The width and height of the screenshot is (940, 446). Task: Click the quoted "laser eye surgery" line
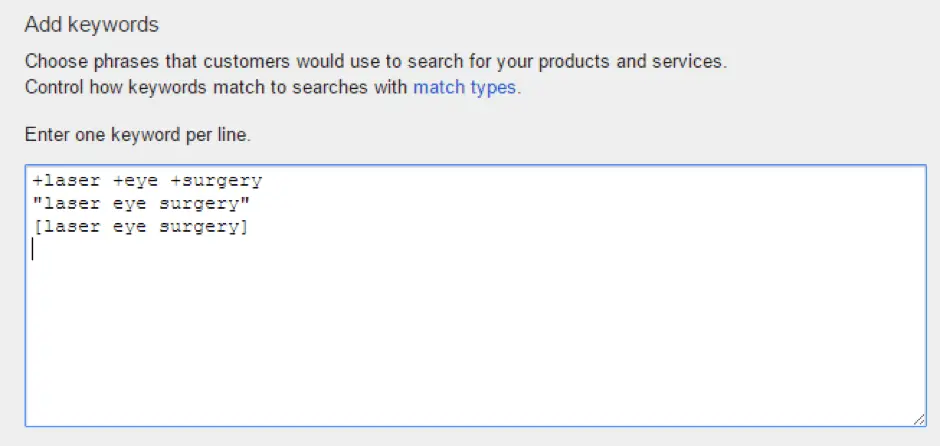(141, 204)
